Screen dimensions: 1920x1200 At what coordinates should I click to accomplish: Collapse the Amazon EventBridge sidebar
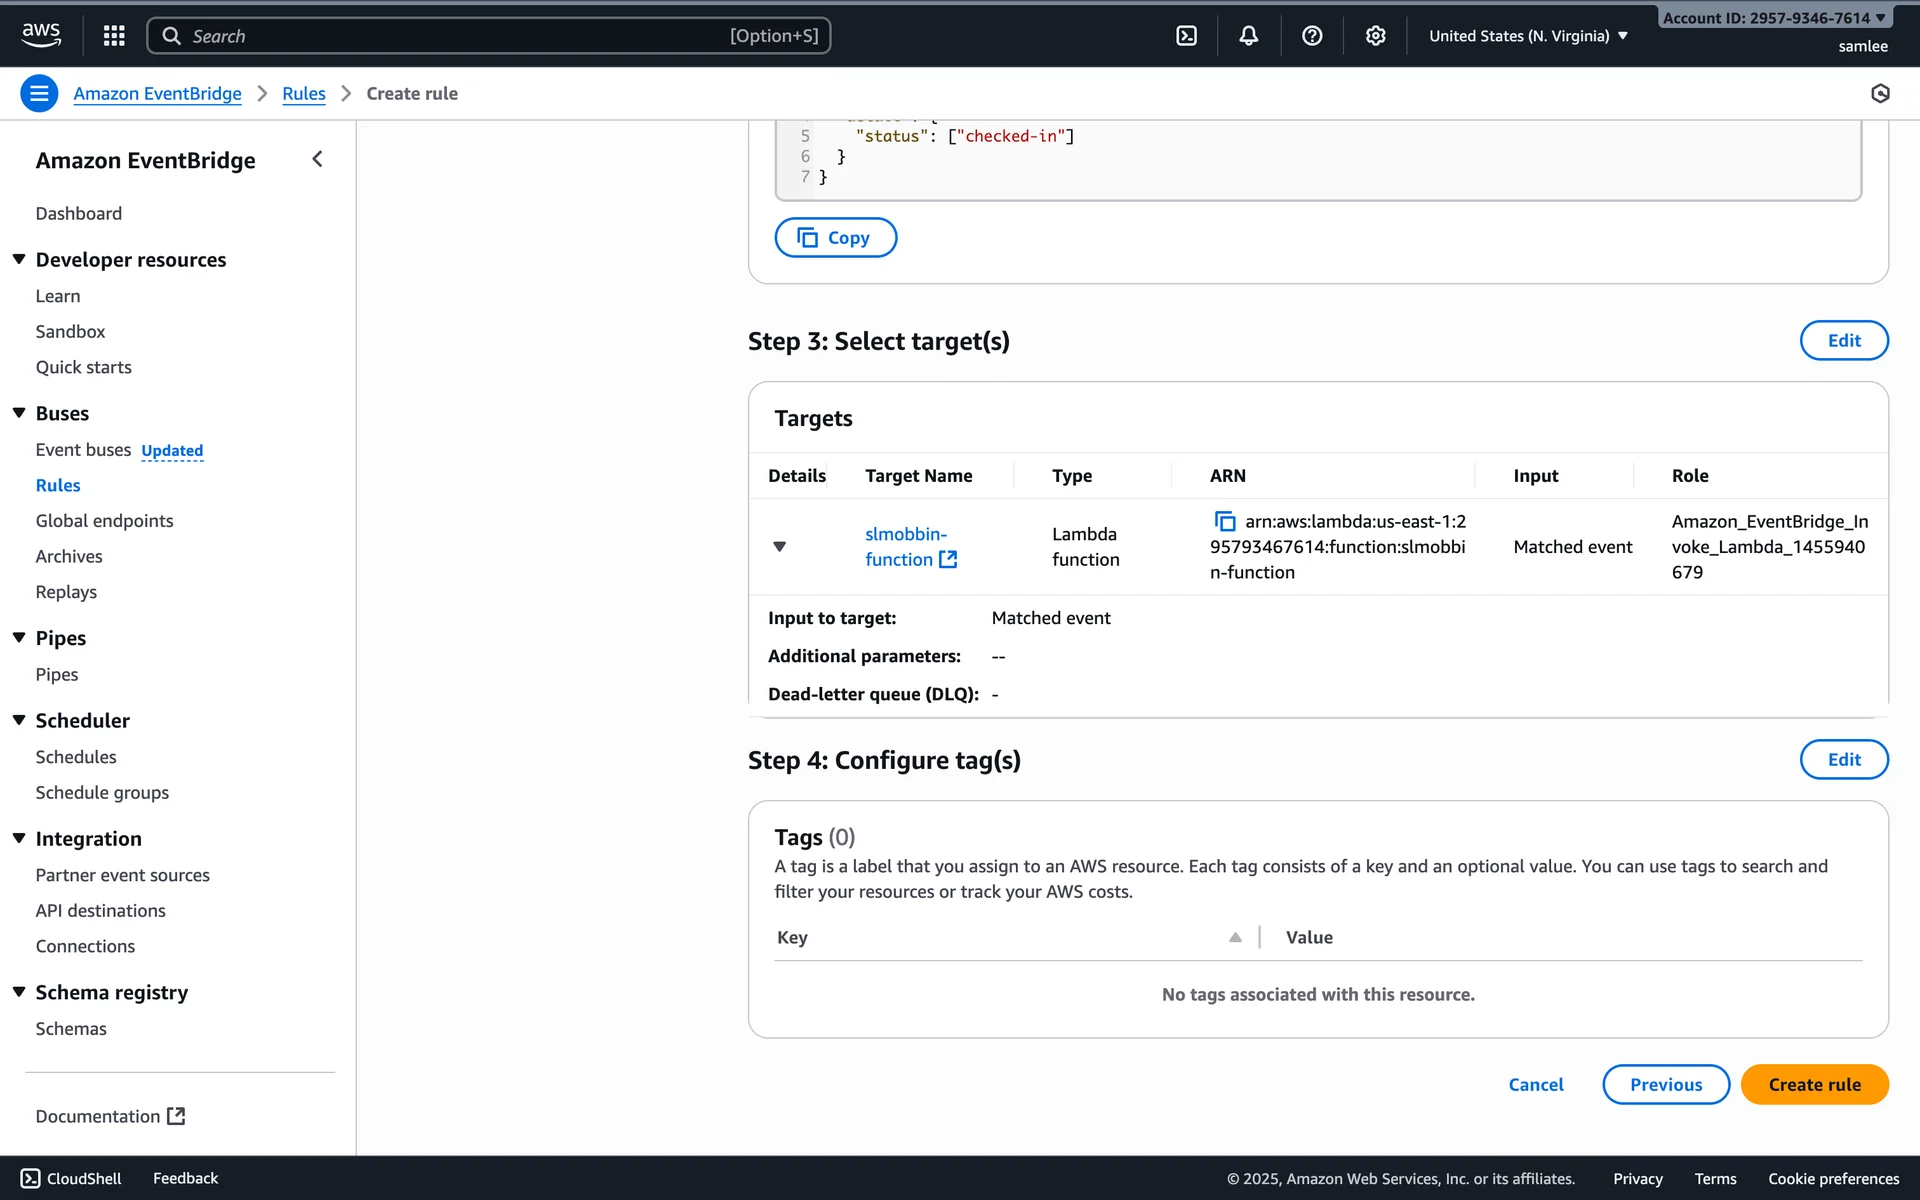[317, 159]
